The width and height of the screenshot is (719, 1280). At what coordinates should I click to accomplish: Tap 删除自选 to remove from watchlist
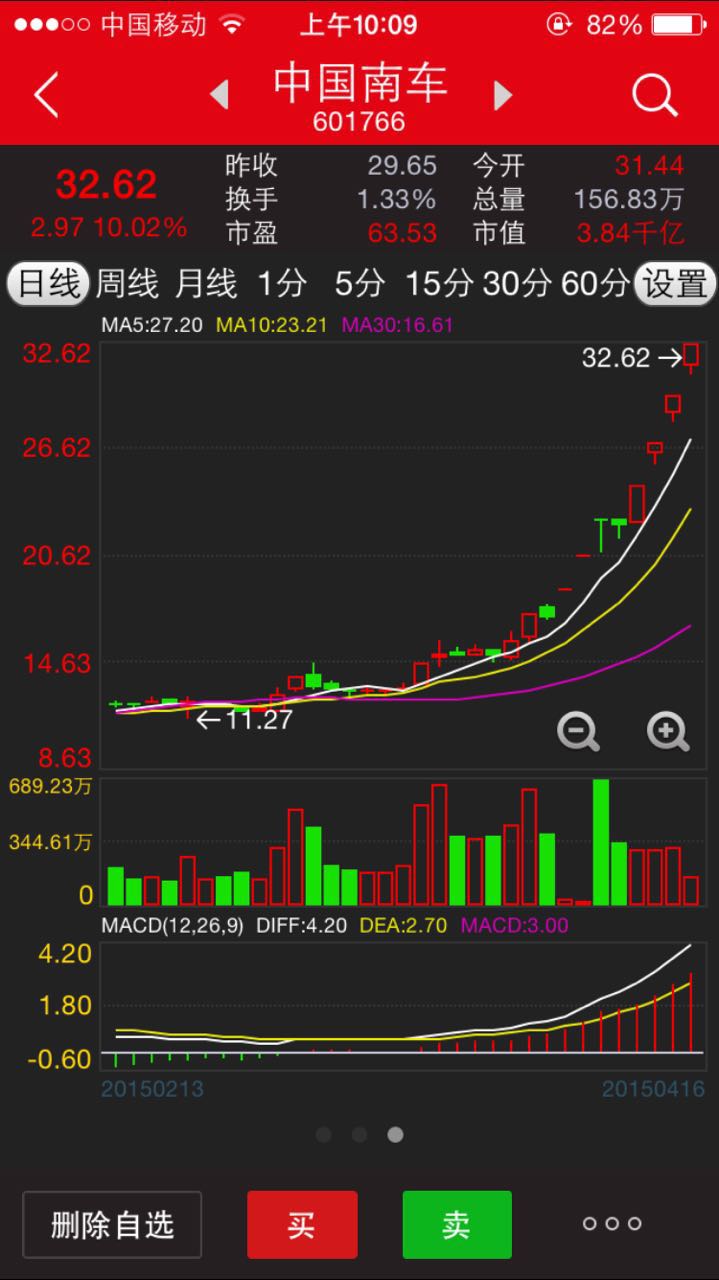112,1224
